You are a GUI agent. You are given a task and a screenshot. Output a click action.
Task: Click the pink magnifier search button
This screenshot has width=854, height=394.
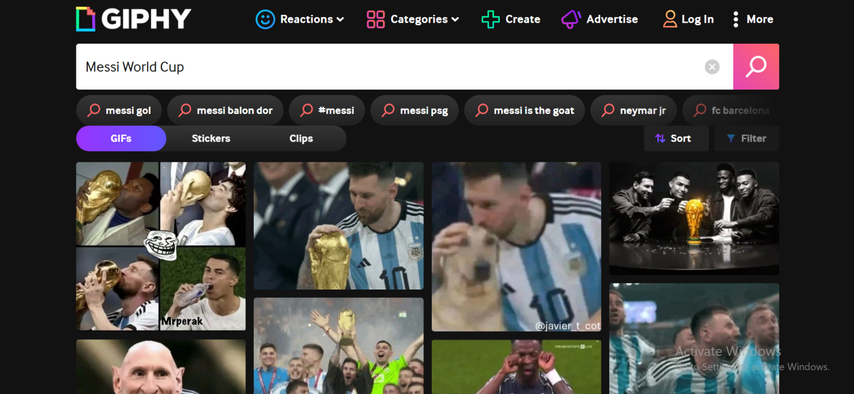(x=756, y=66)
